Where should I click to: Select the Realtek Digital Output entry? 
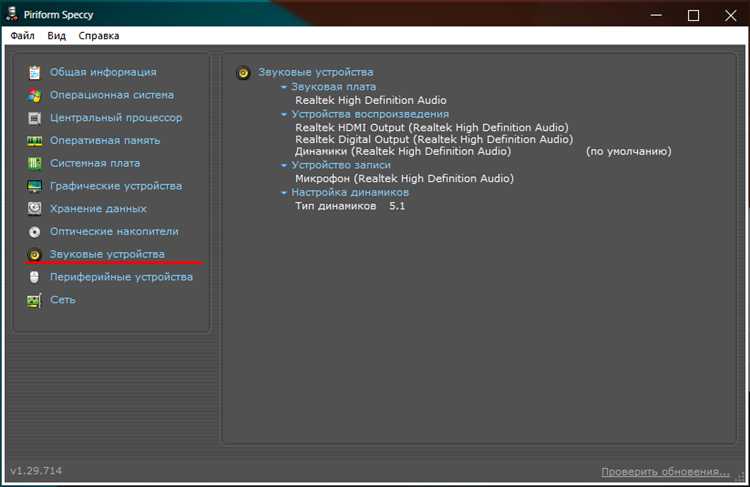[434, 139]
